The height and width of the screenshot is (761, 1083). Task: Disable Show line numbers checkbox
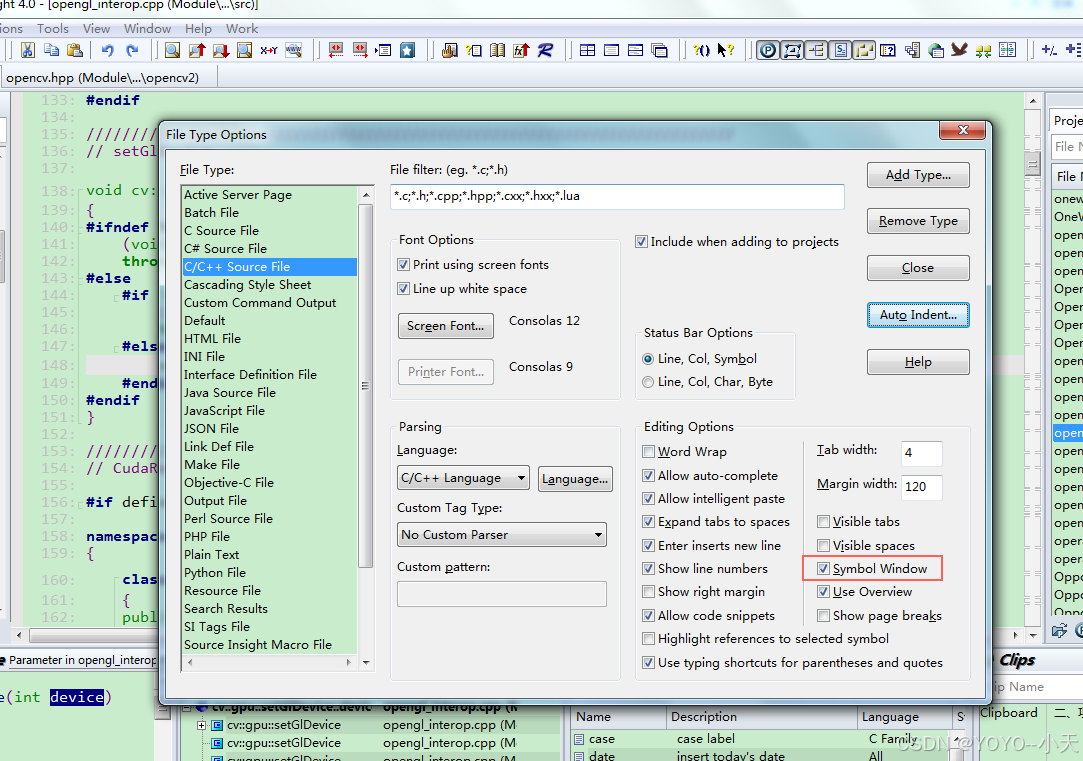point(649,568)
